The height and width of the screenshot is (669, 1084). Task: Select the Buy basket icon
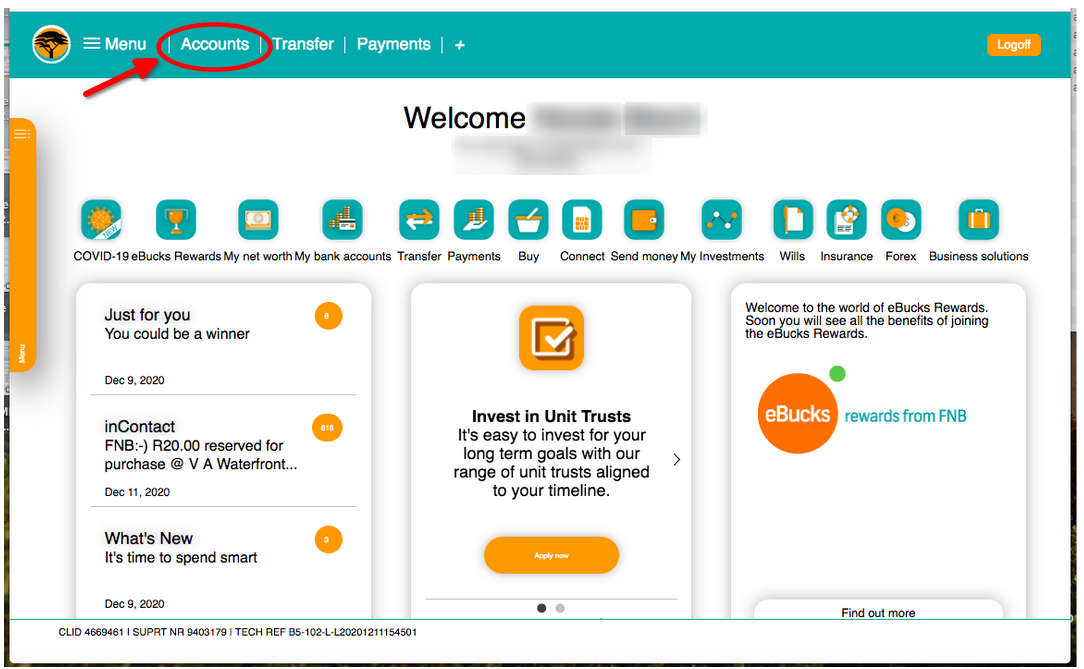[528, 220]
